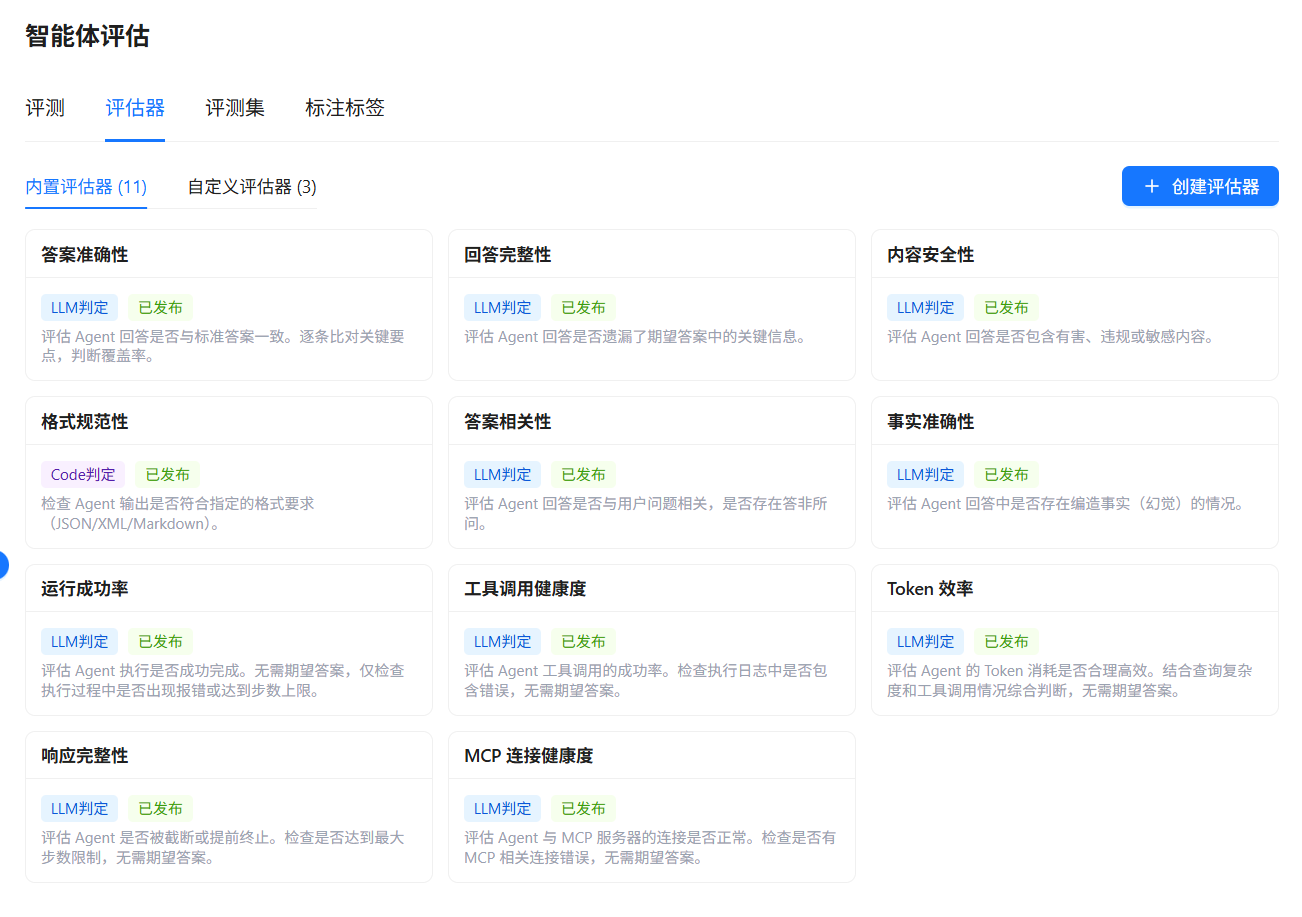
Task: Click 事实准确性 description about 幻觉
Action: pos(1066,504)
